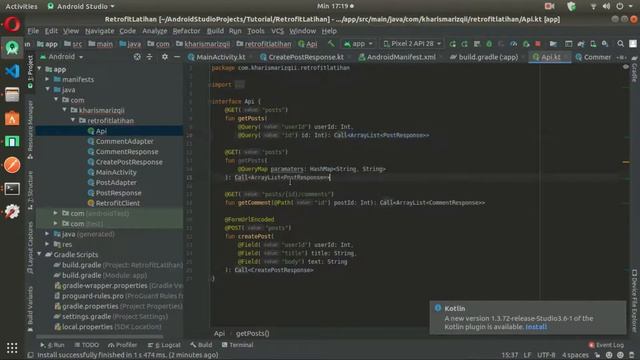
Task: Open Terminal app in Ubuntu dock
Action: [12, 189]
